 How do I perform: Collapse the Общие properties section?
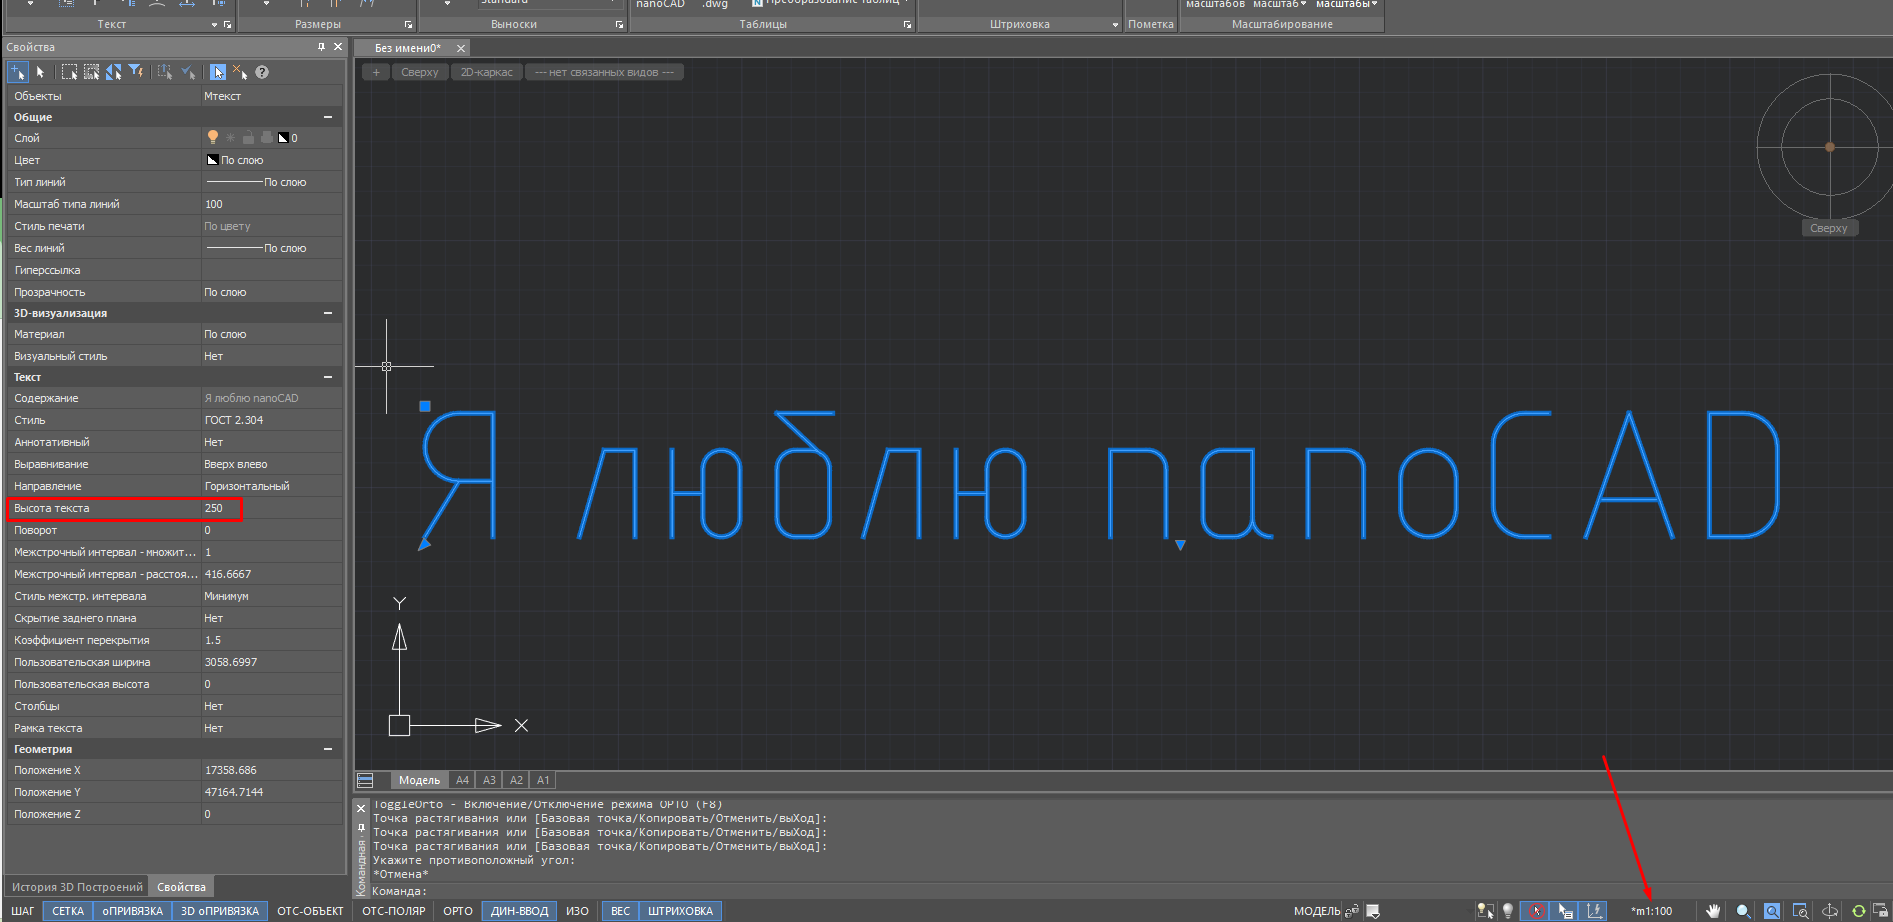pos(328,117)
